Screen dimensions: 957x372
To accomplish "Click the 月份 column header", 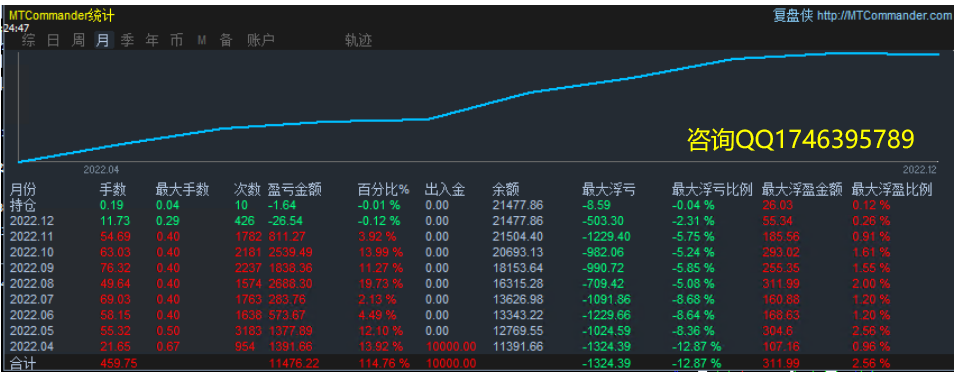I will pos(23,190).
